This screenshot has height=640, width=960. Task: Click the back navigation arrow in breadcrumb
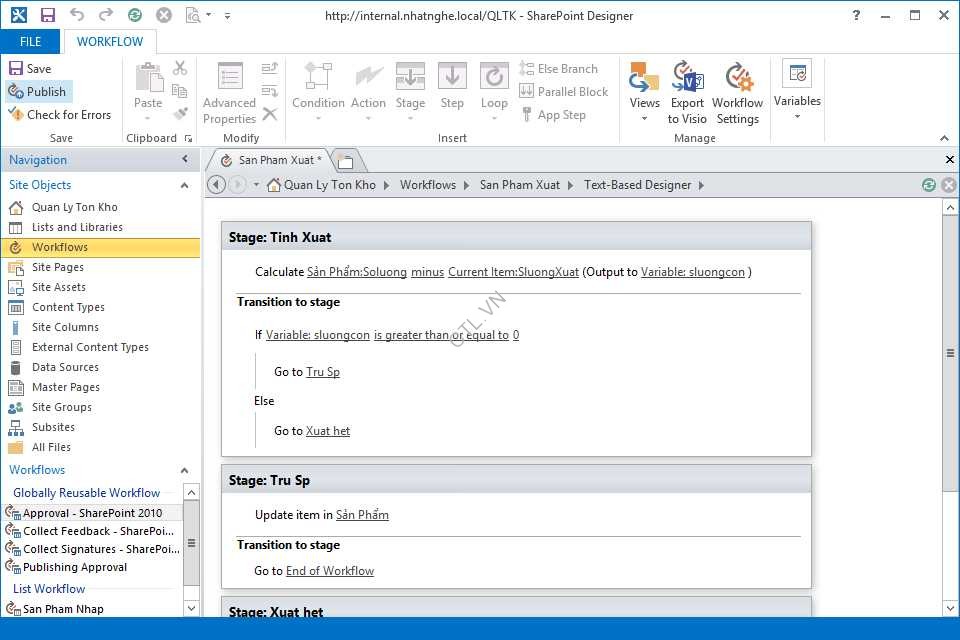[215, 185]
